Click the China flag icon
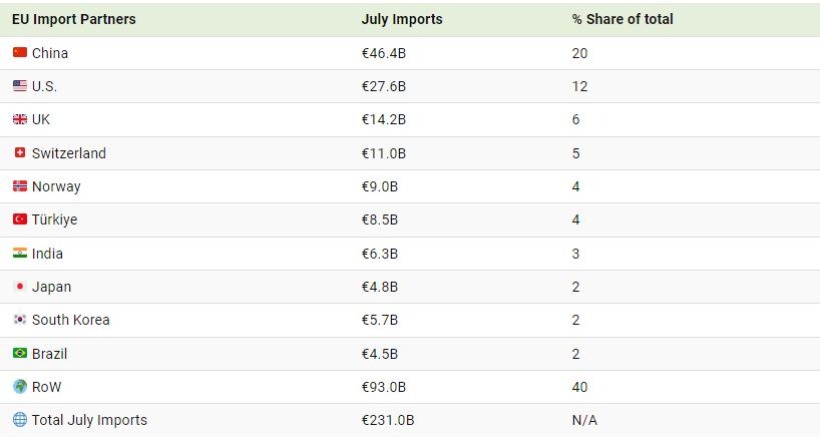 [20, 53]
